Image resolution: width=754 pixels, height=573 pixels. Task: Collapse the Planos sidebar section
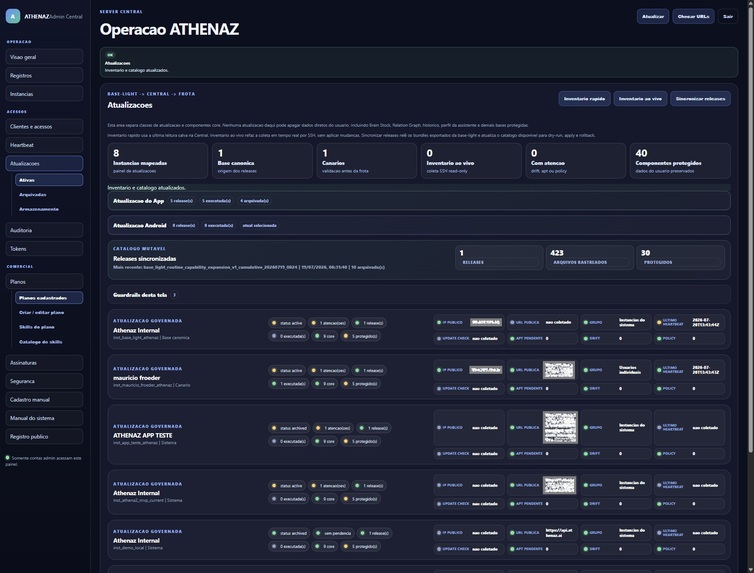point(44,282)
